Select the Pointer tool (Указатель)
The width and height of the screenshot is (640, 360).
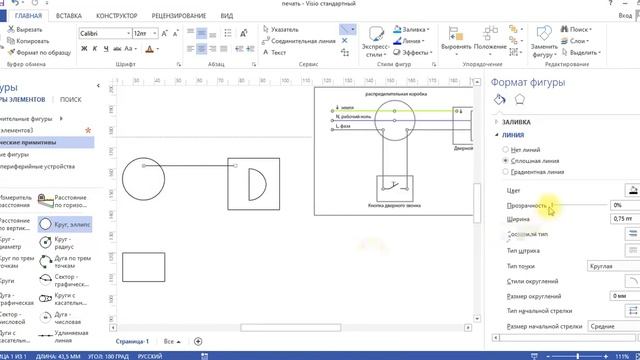[281, 29]
